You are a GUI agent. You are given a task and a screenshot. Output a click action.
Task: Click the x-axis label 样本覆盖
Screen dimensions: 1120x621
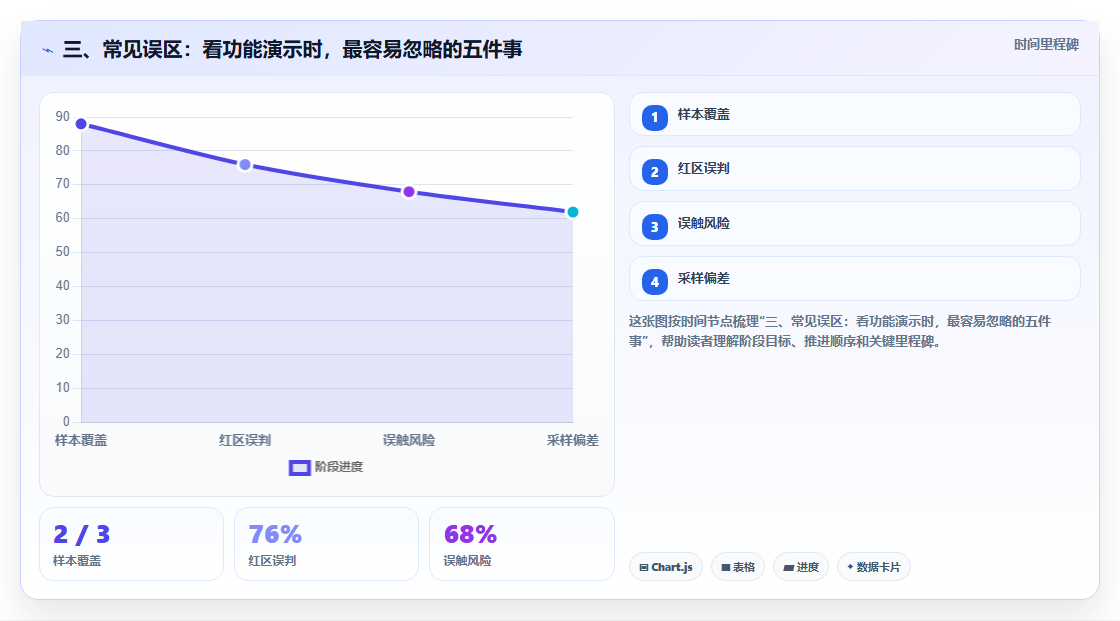point(81,440)
